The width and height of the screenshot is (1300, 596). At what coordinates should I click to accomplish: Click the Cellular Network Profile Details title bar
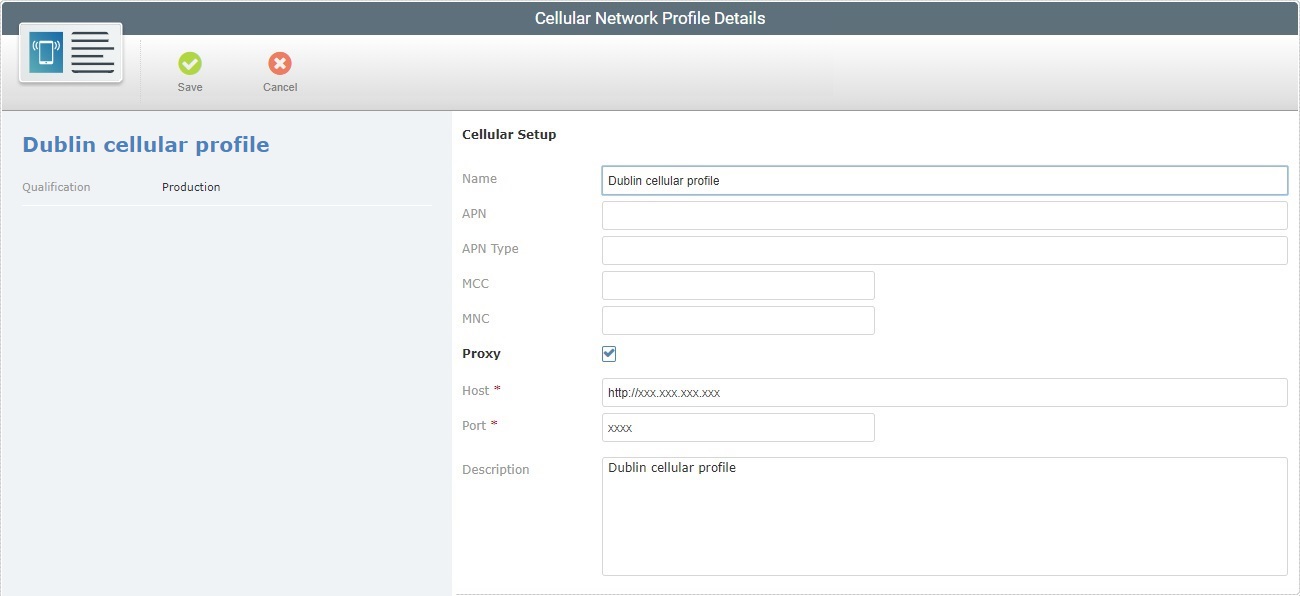coord(650,18)
